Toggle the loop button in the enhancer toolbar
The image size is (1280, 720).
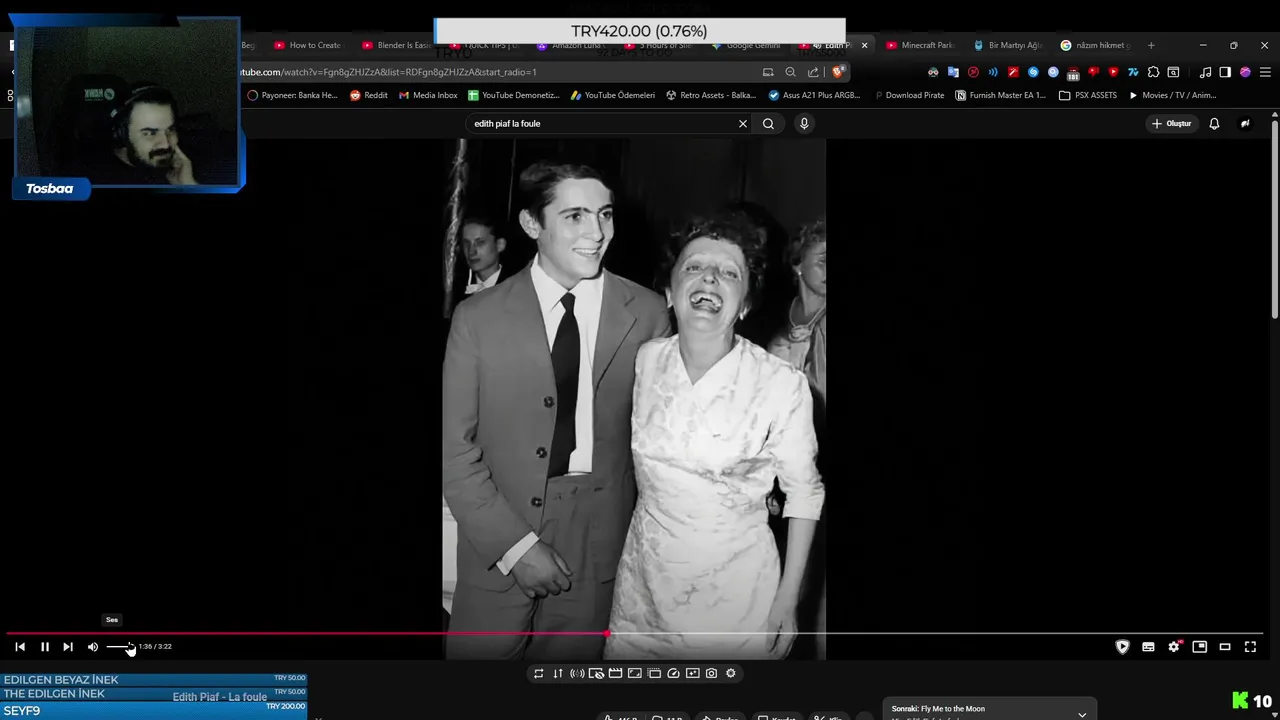point(539,673)
